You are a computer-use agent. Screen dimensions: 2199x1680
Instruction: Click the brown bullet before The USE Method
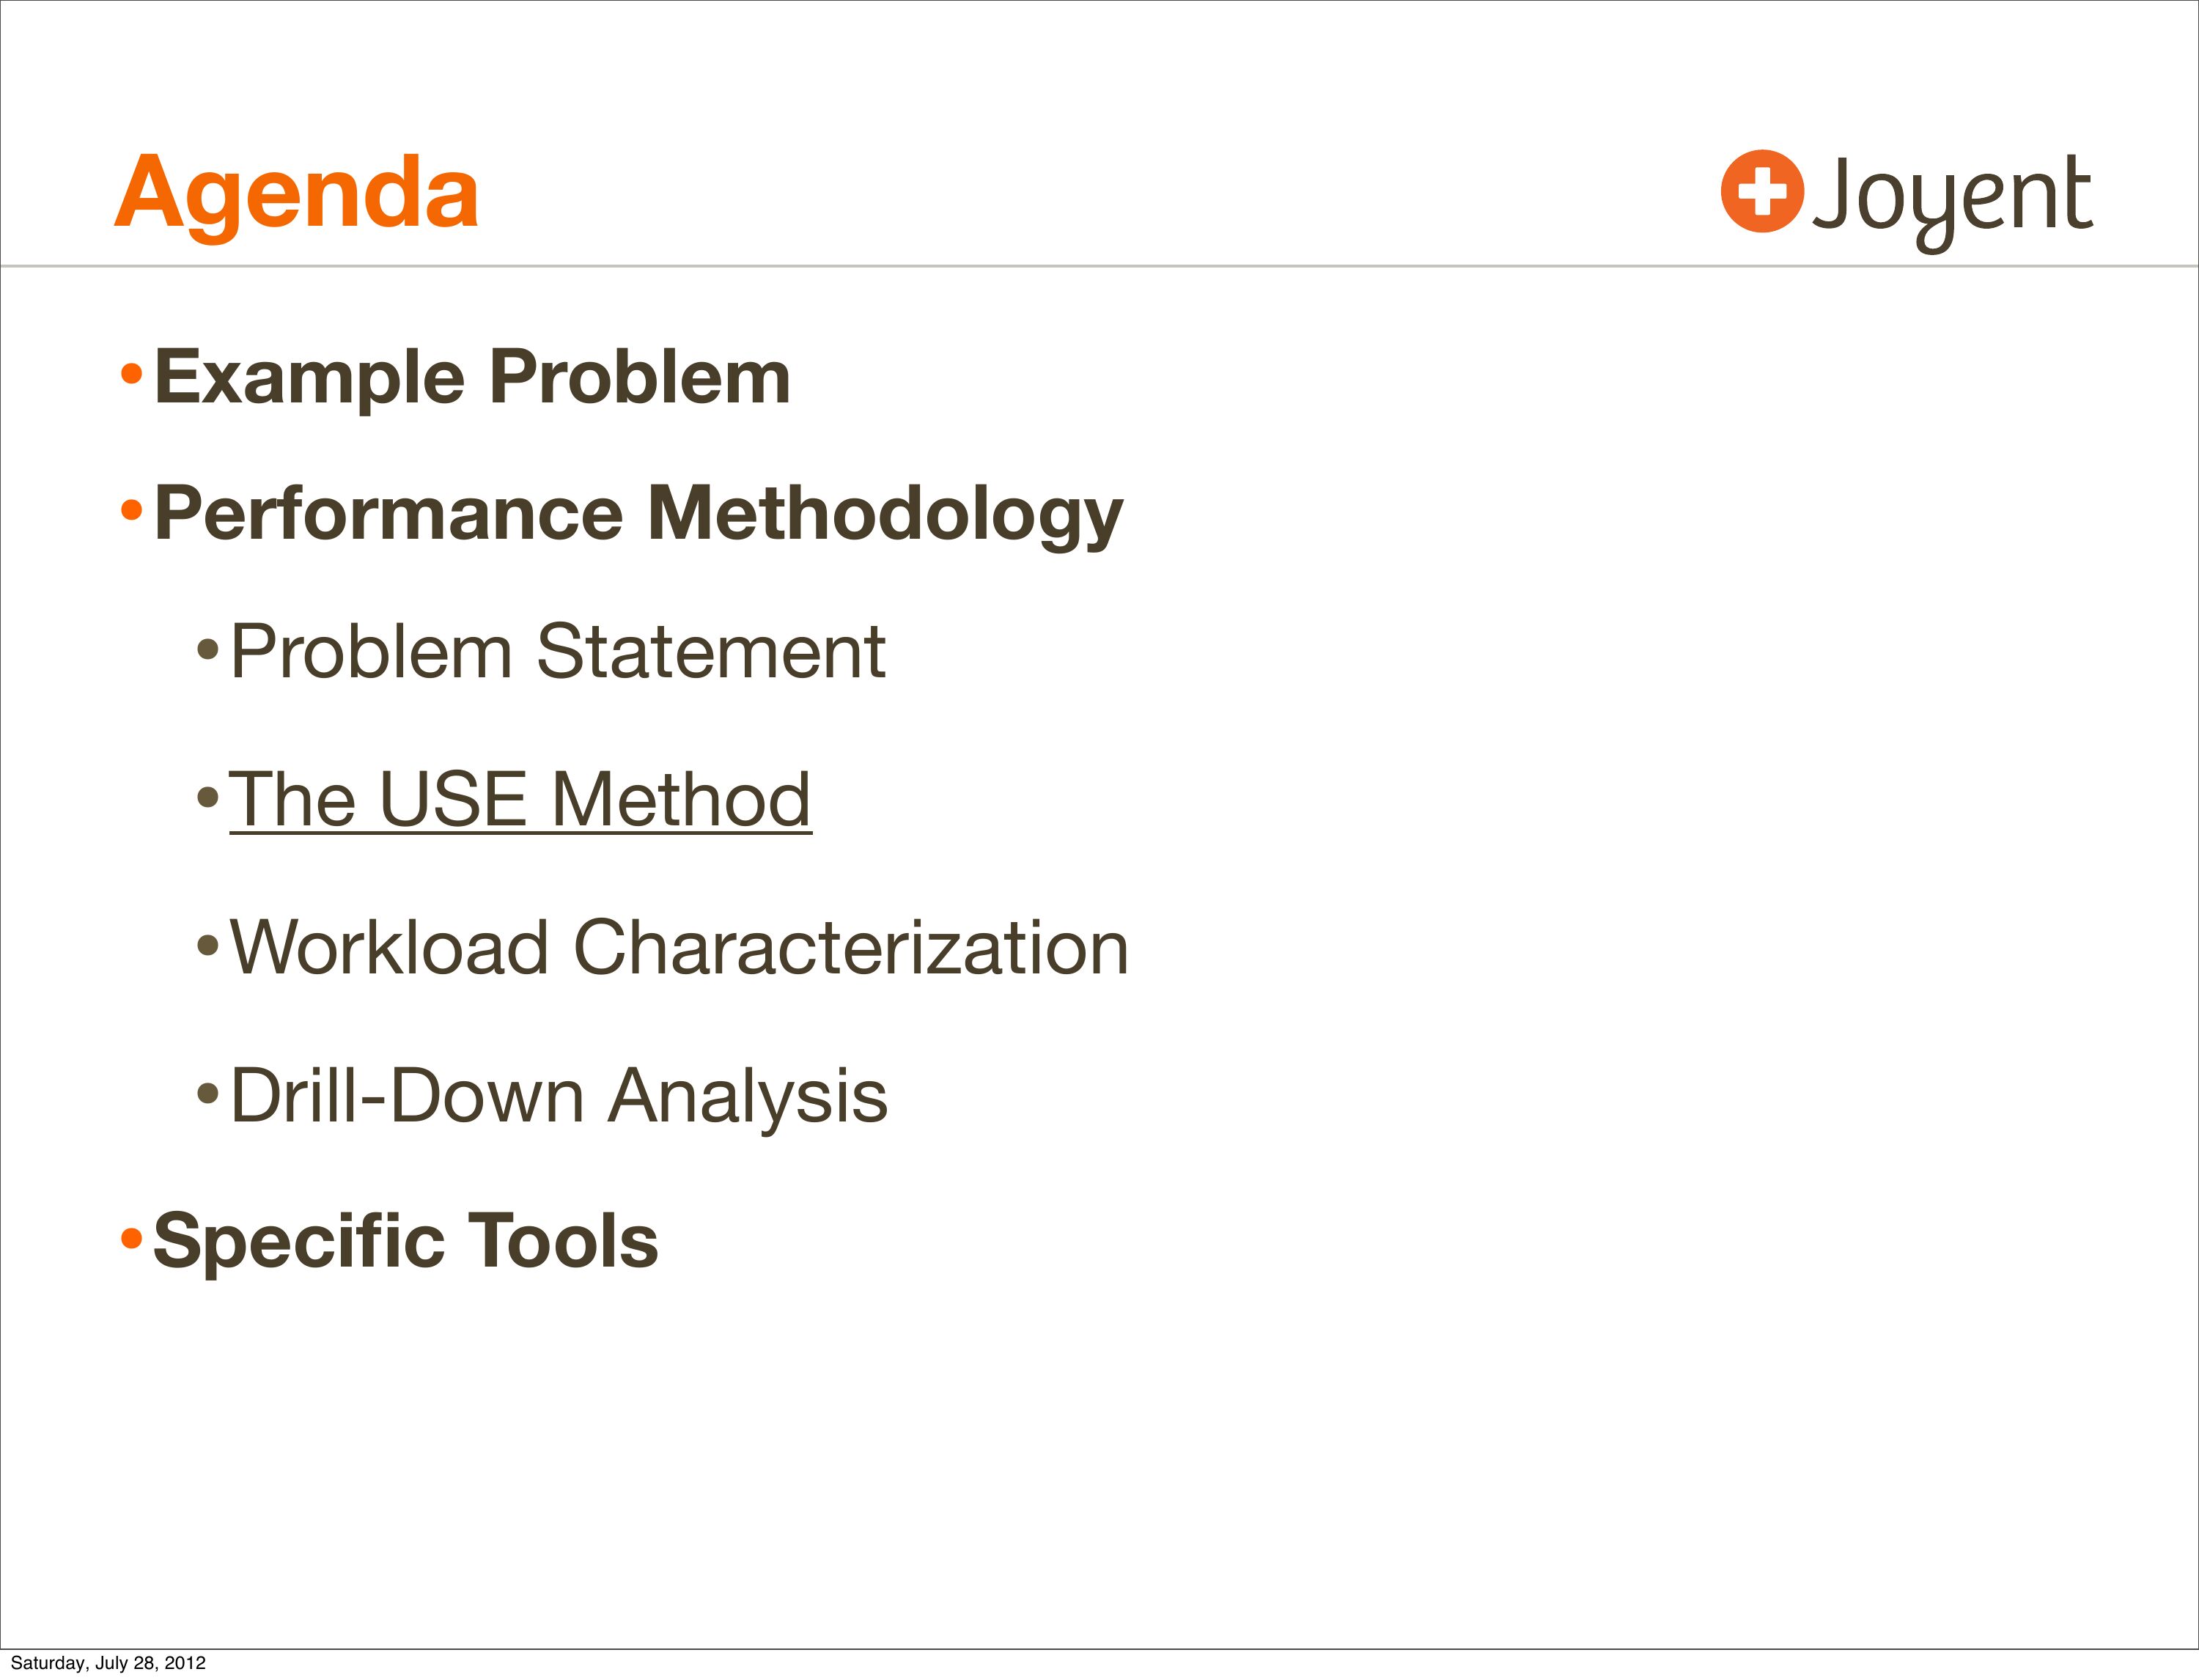point(207,797)
